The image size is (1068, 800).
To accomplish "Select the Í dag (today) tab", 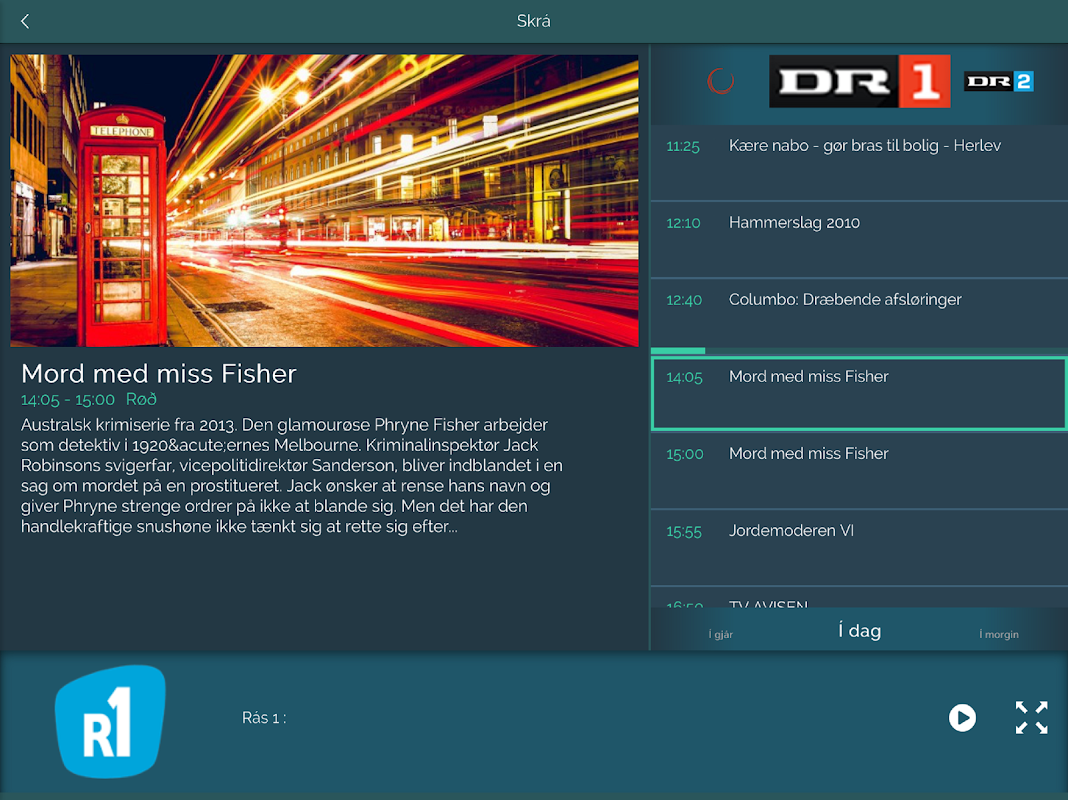I will click(x=860, y=630).
